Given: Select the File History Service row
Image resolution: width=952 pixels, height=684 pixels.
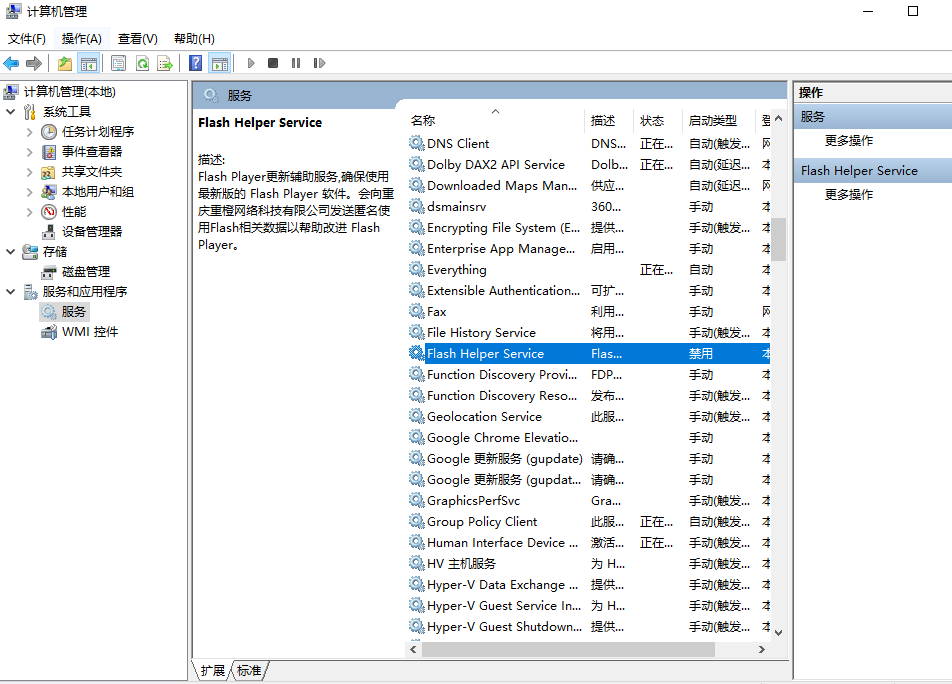Looking at the screenshot, I should click(x=588, y=333).
